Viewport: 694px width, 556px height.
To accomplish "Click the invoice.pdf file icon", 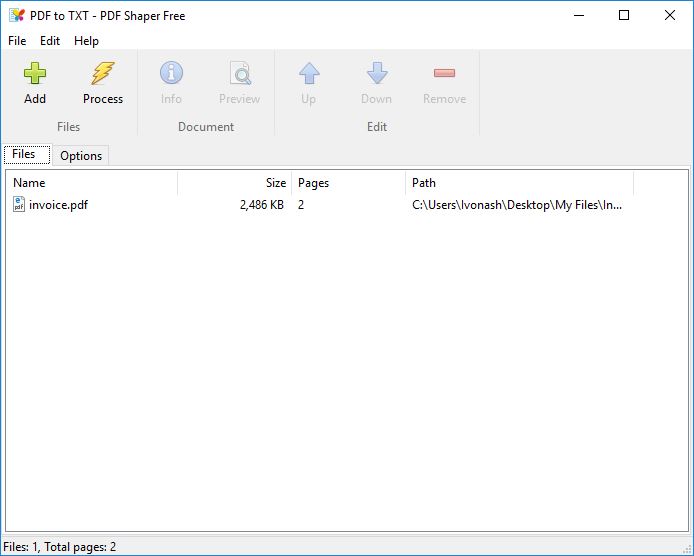I will 19,204.
